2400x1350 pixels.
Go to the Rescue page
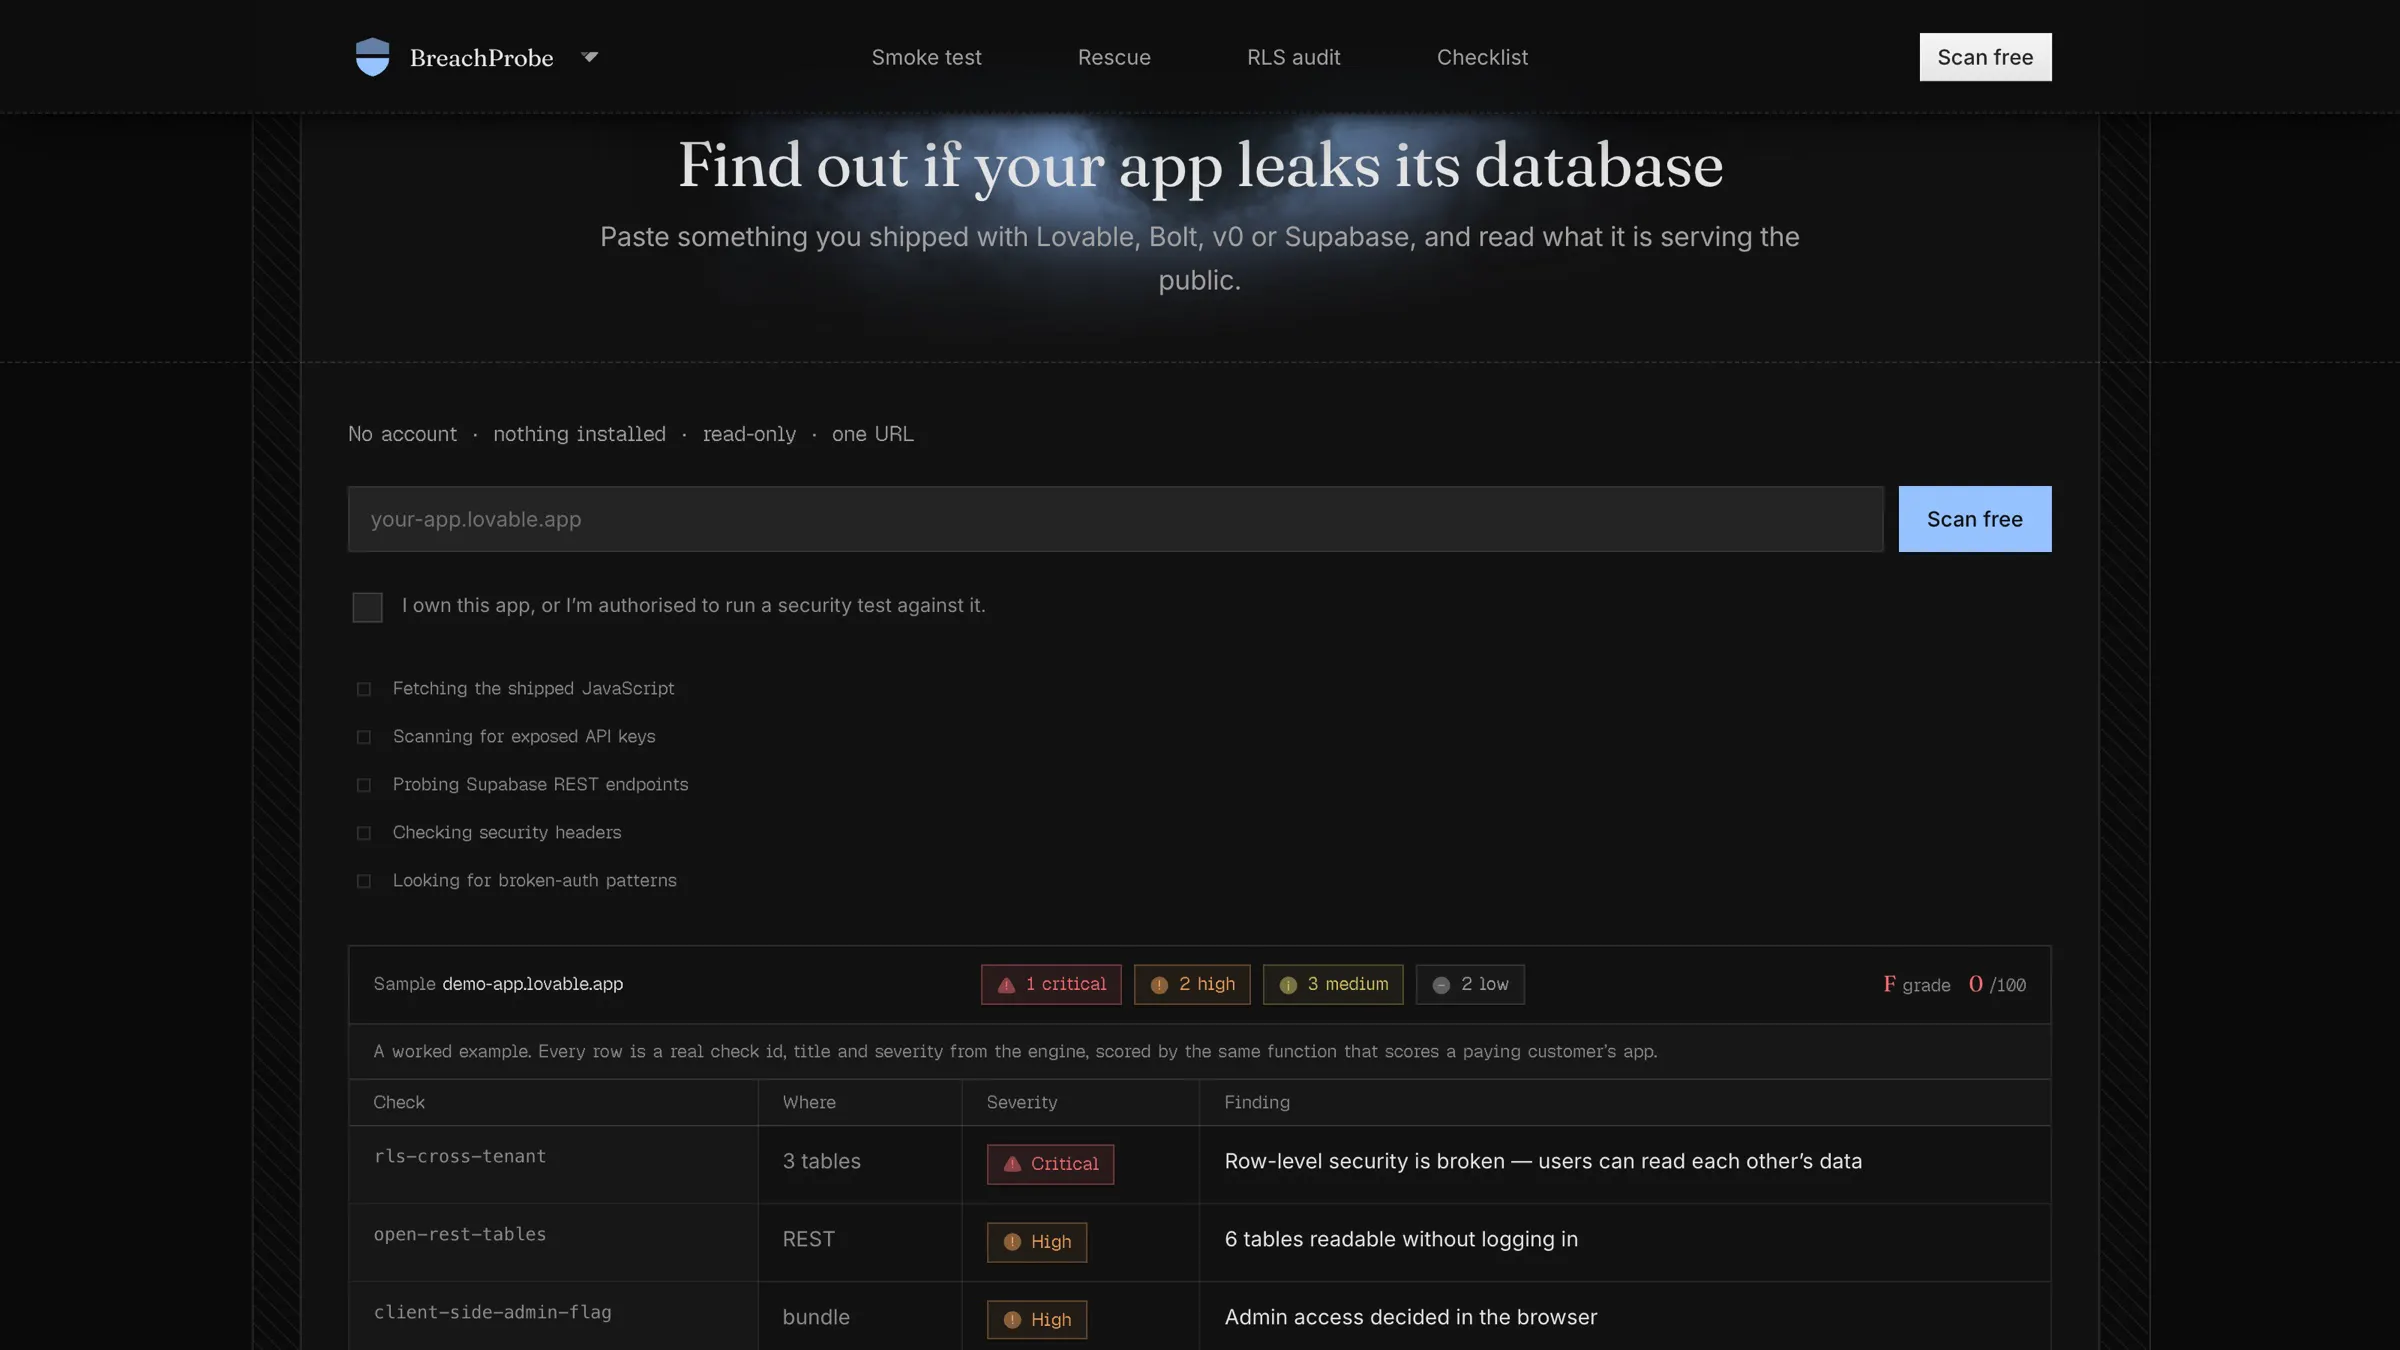pyautogui.click(x=1114, y=57)
